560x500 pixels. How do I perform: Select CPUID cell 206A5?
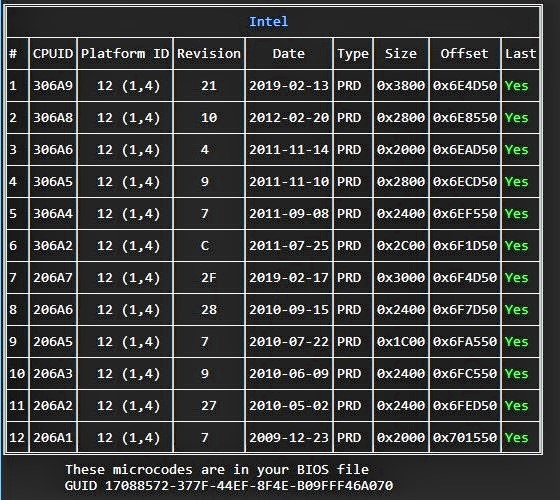[53, 342]
